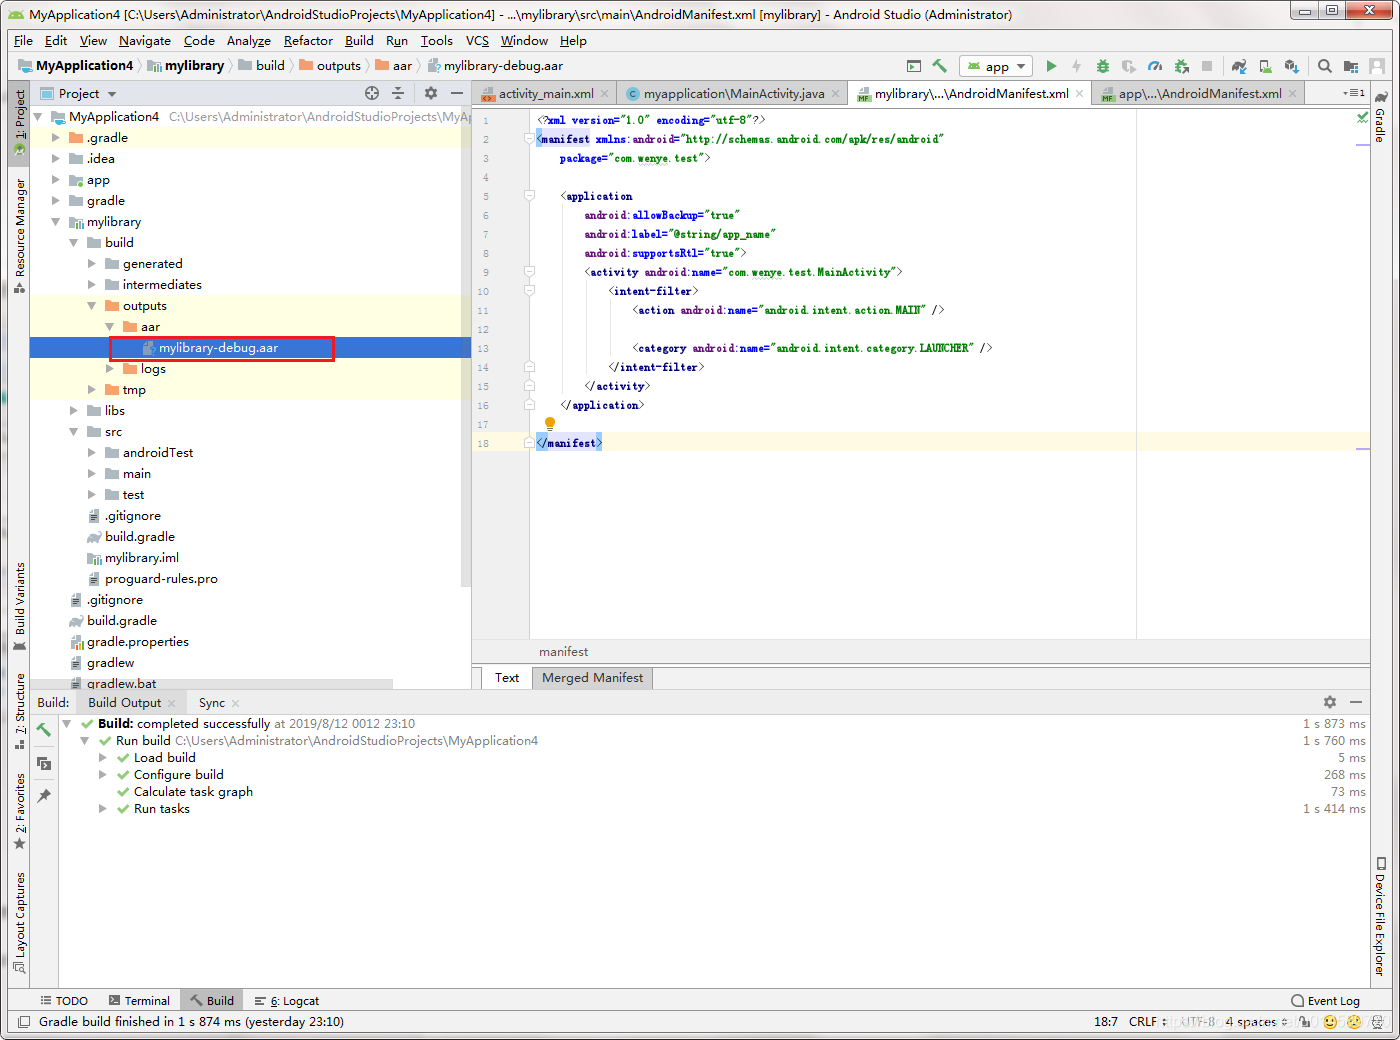
Task: Collapse the src folder node
Action: [74, 432]
